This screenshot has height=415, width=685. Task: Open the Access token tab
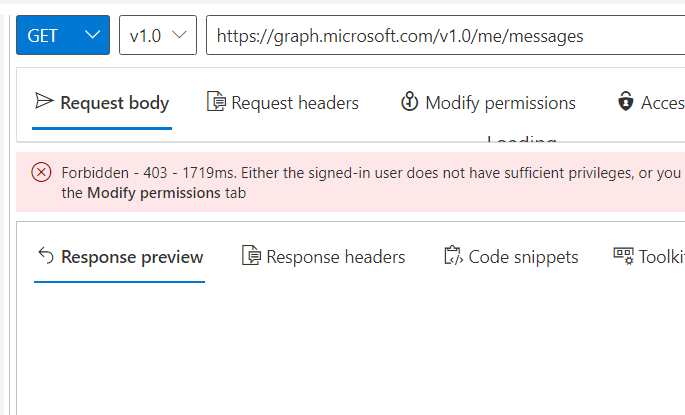tap(651, 103)
